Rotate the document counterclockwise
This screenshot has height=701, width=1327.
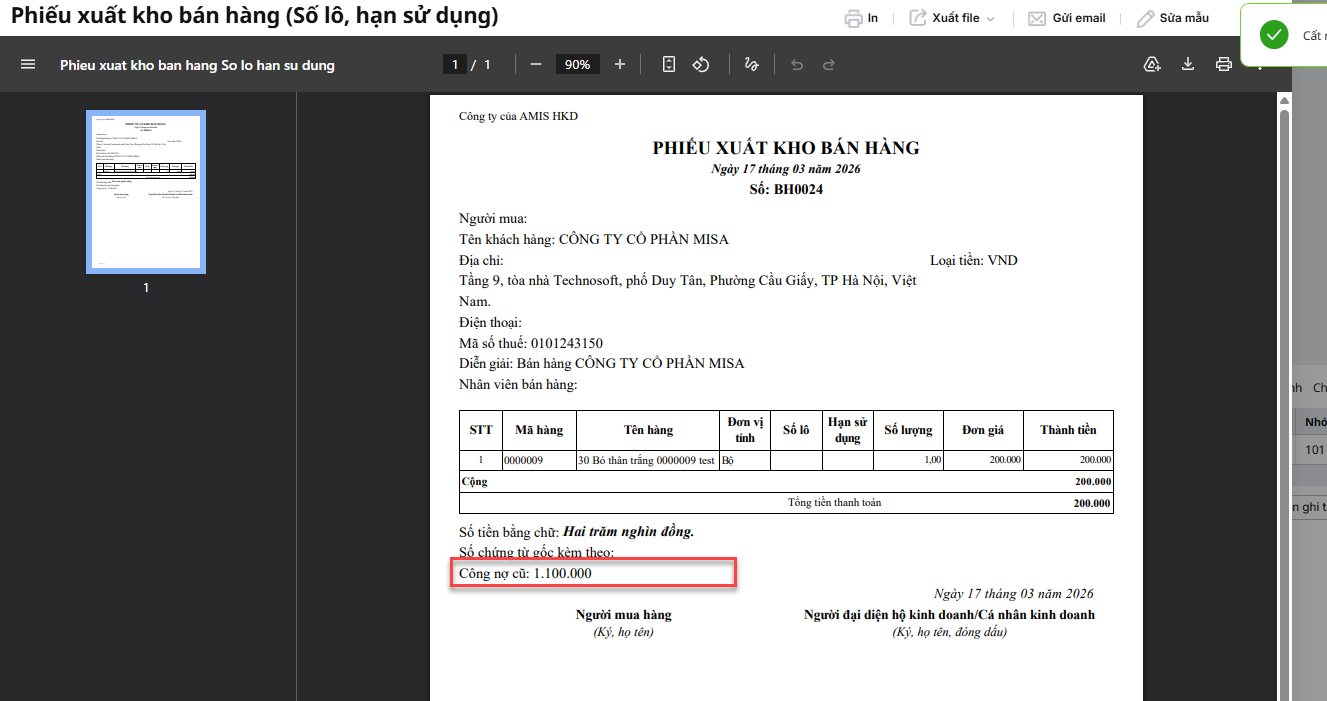coord(701,64)
